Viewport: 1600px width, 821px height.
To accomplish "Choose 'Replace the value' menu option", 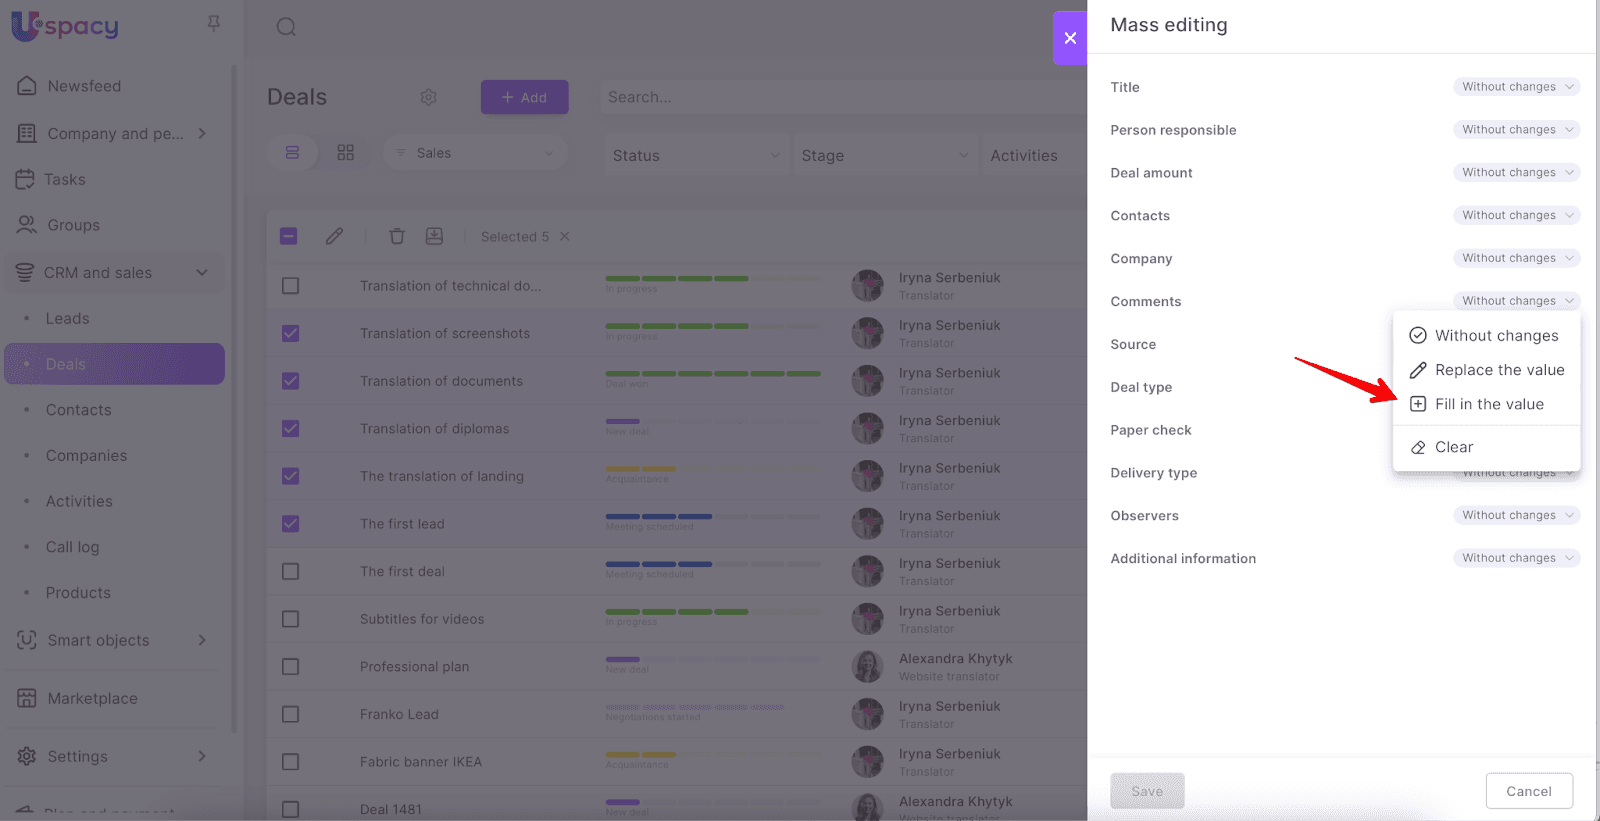I will 1498,370.
